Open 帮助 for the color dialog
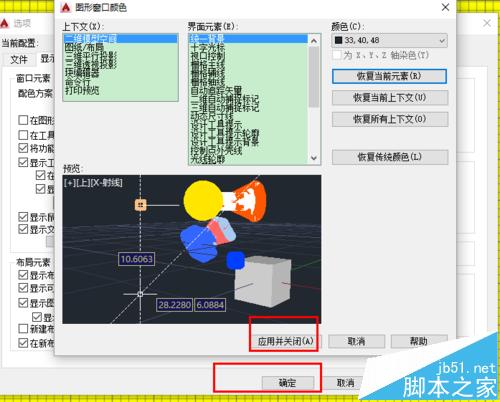500x402 pixels. pyautogui.click(x=419, y=341)
